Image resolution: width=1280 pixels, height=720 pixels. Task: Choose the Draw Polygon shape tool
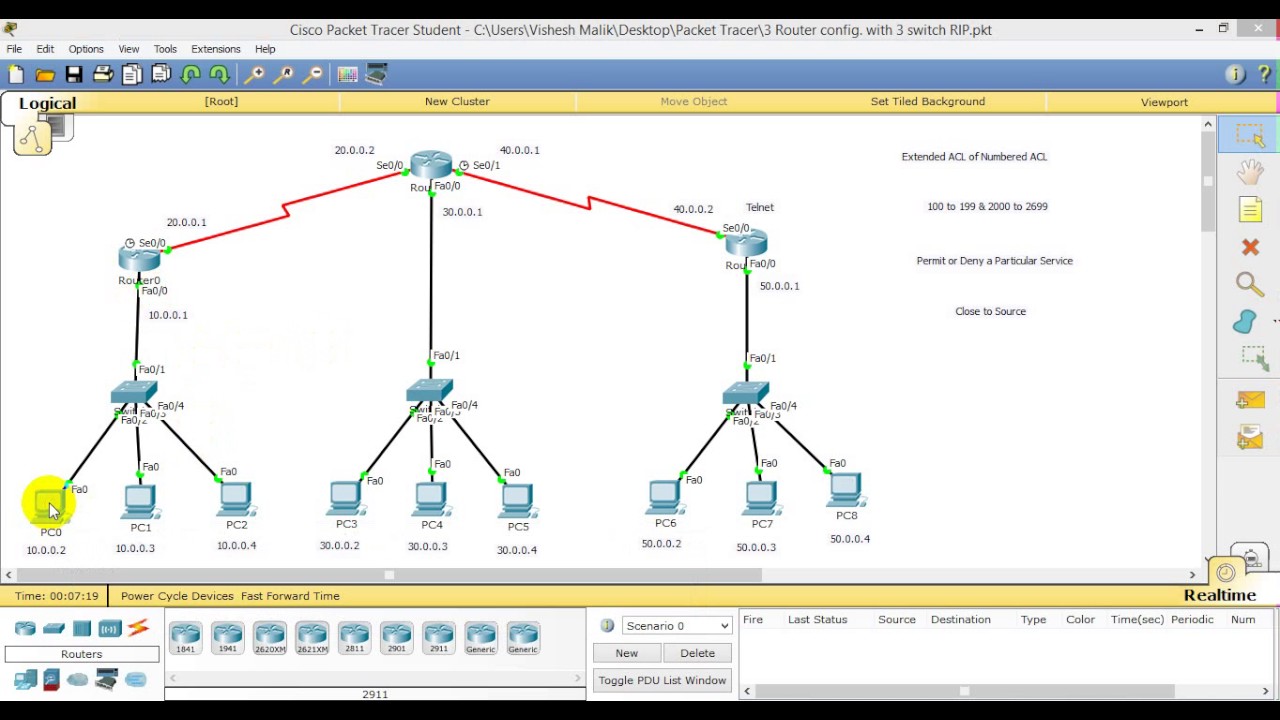point(1246,321)
